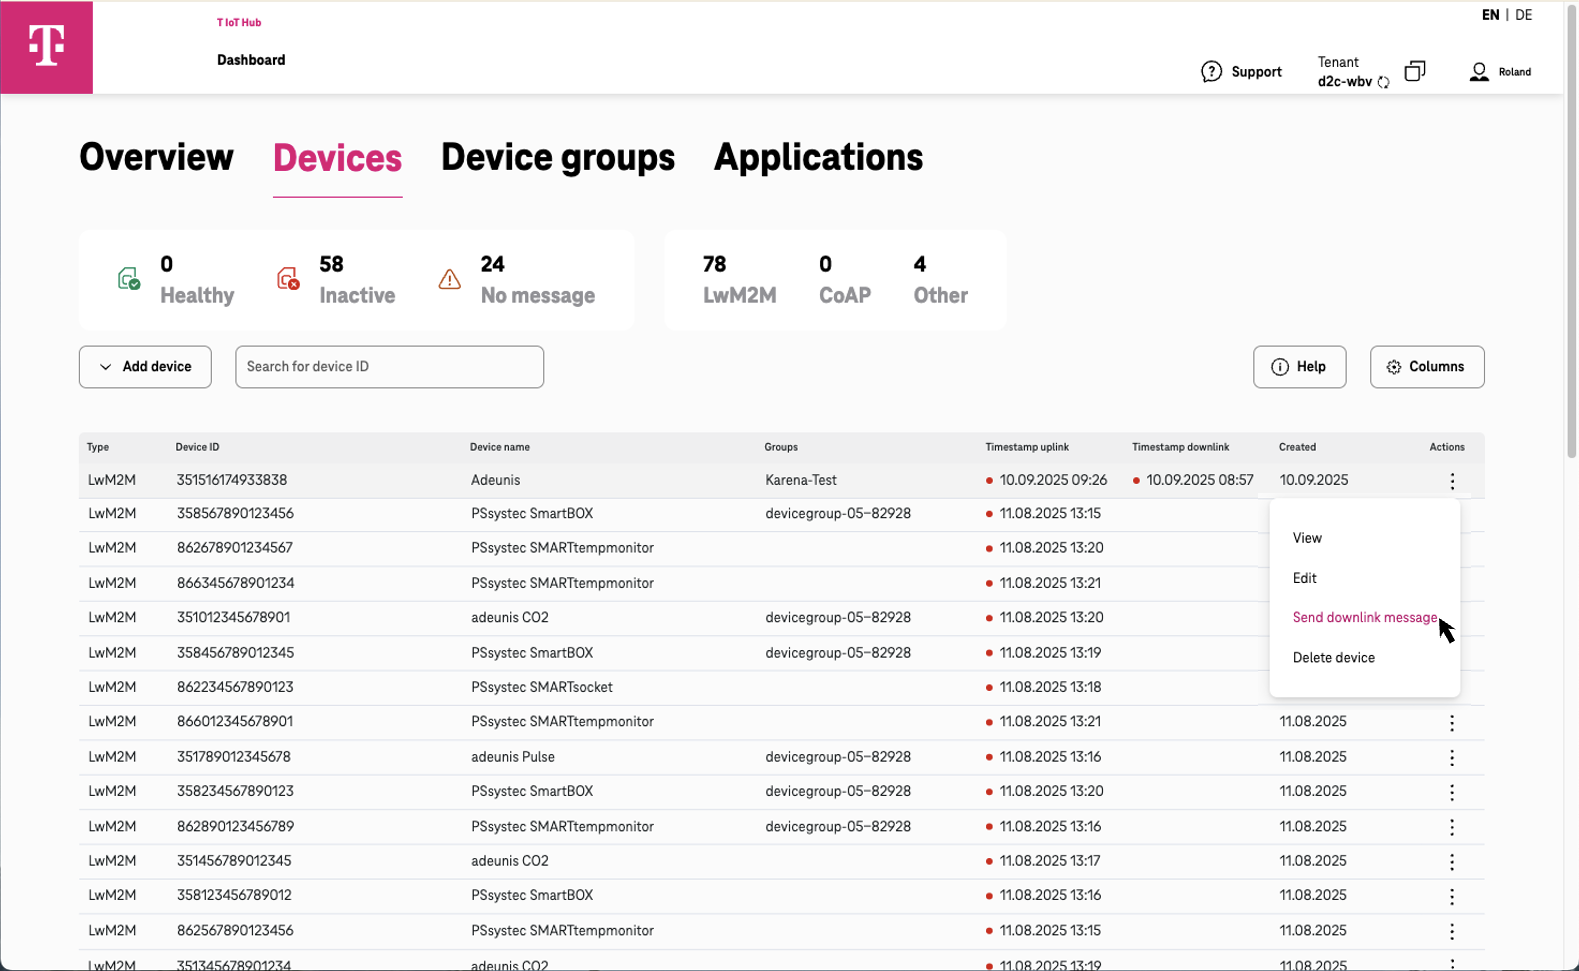1579x971 pixels.
Task: Switch language to EN
Action: point(1490,15)
